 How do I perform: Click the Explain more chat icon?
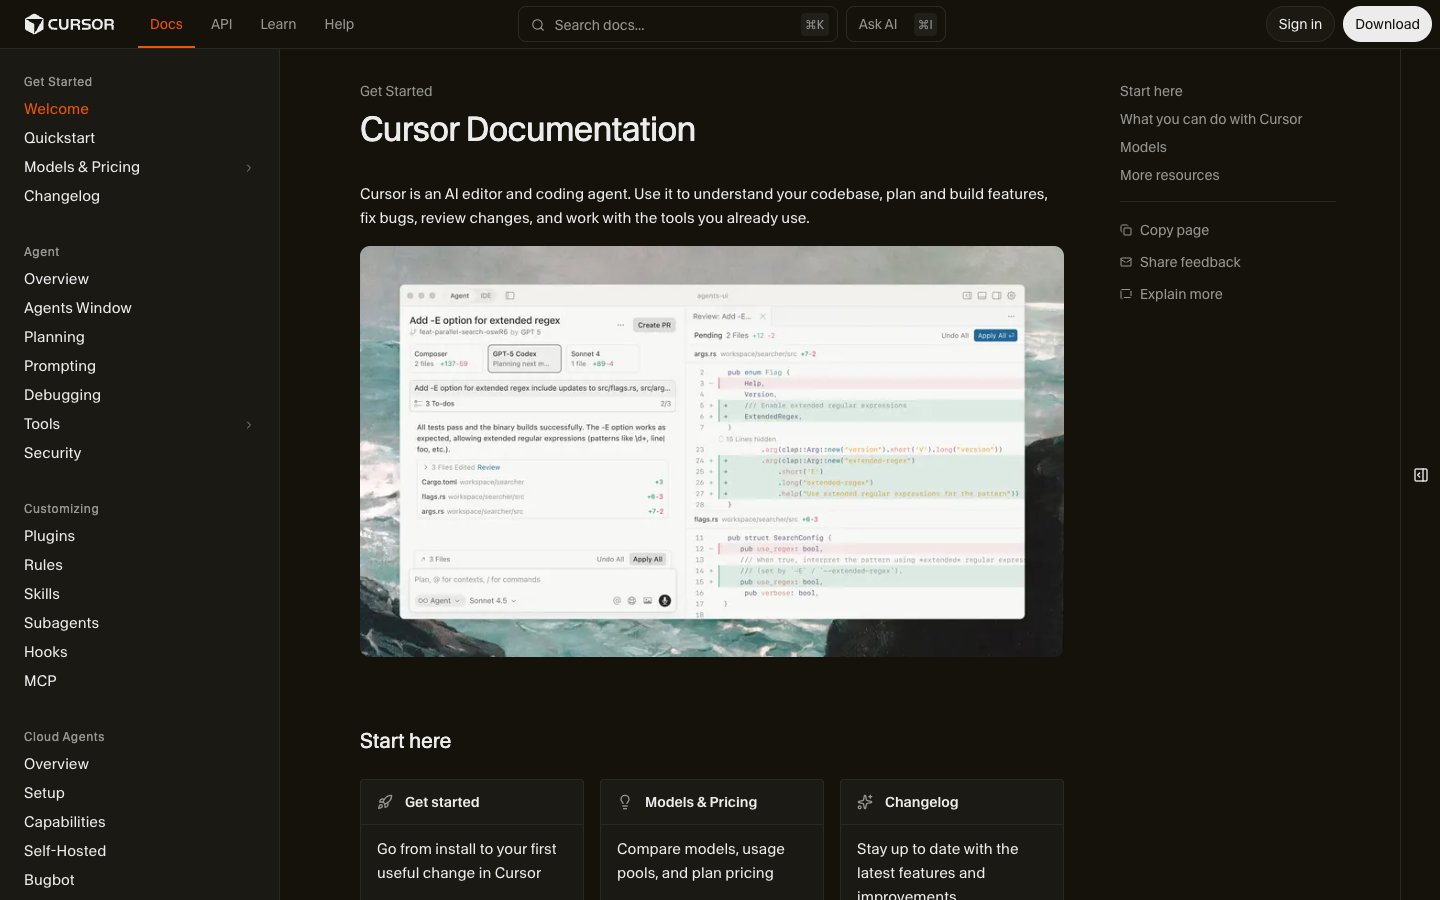pos(1126,294)
